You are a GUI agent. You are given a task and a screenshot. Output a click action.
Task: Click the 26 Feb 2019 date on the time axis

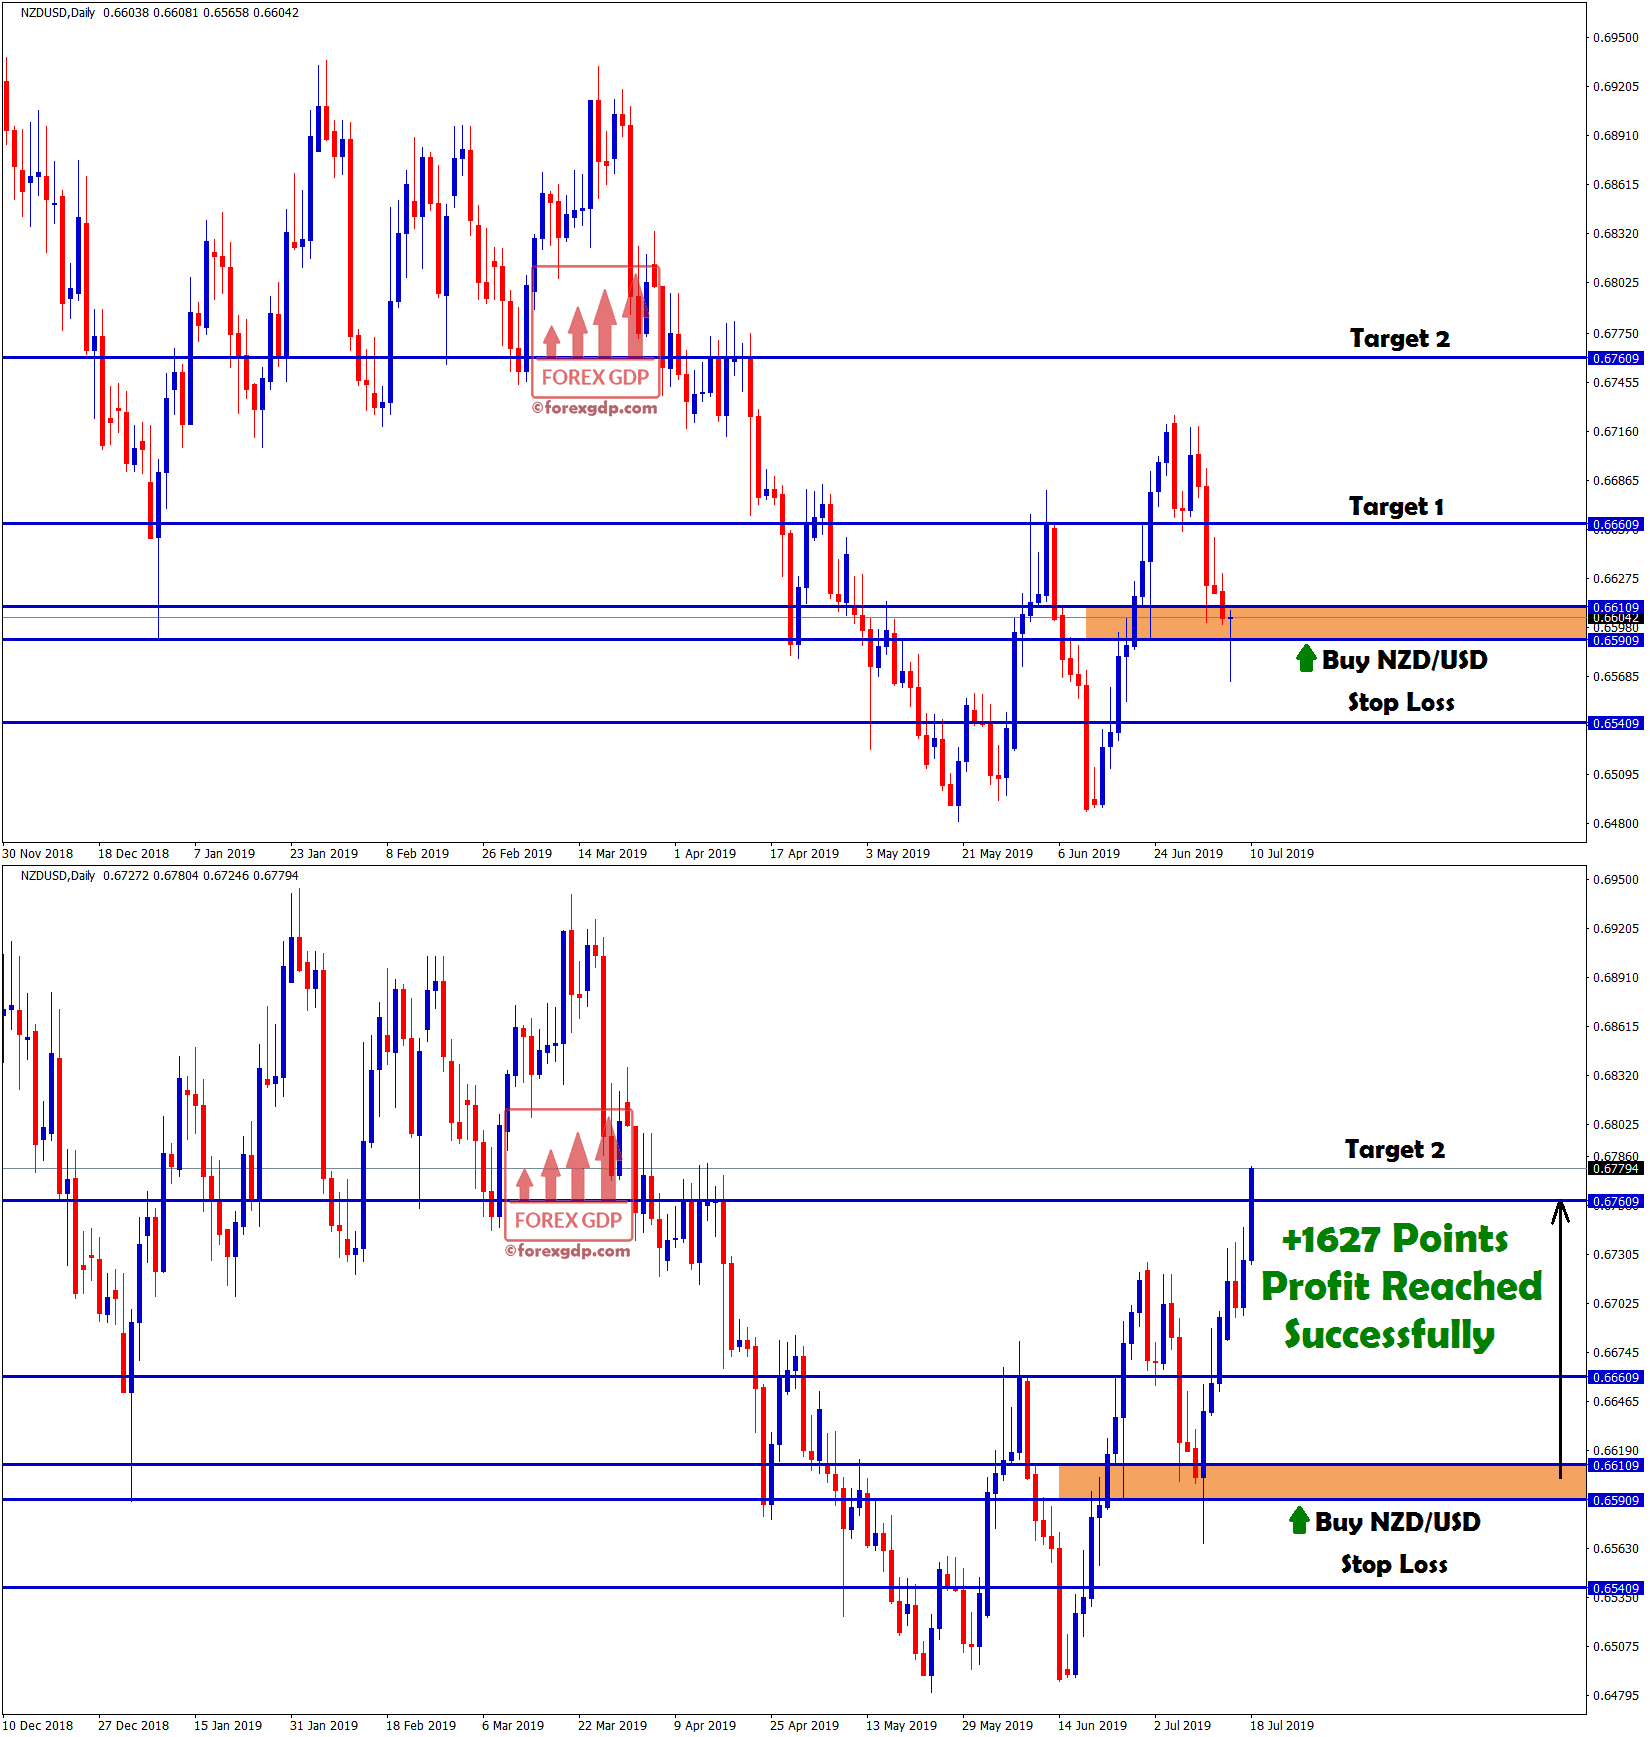click(517, 853)
